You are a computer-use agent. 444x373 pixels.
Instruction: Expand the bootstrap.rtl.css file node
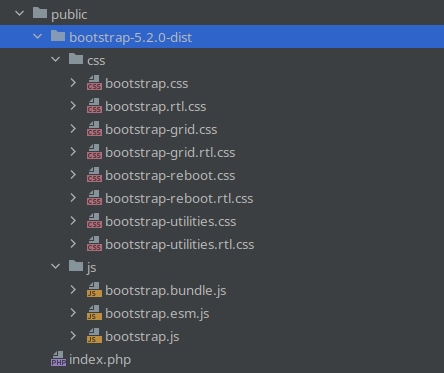[x=73, y=106]
